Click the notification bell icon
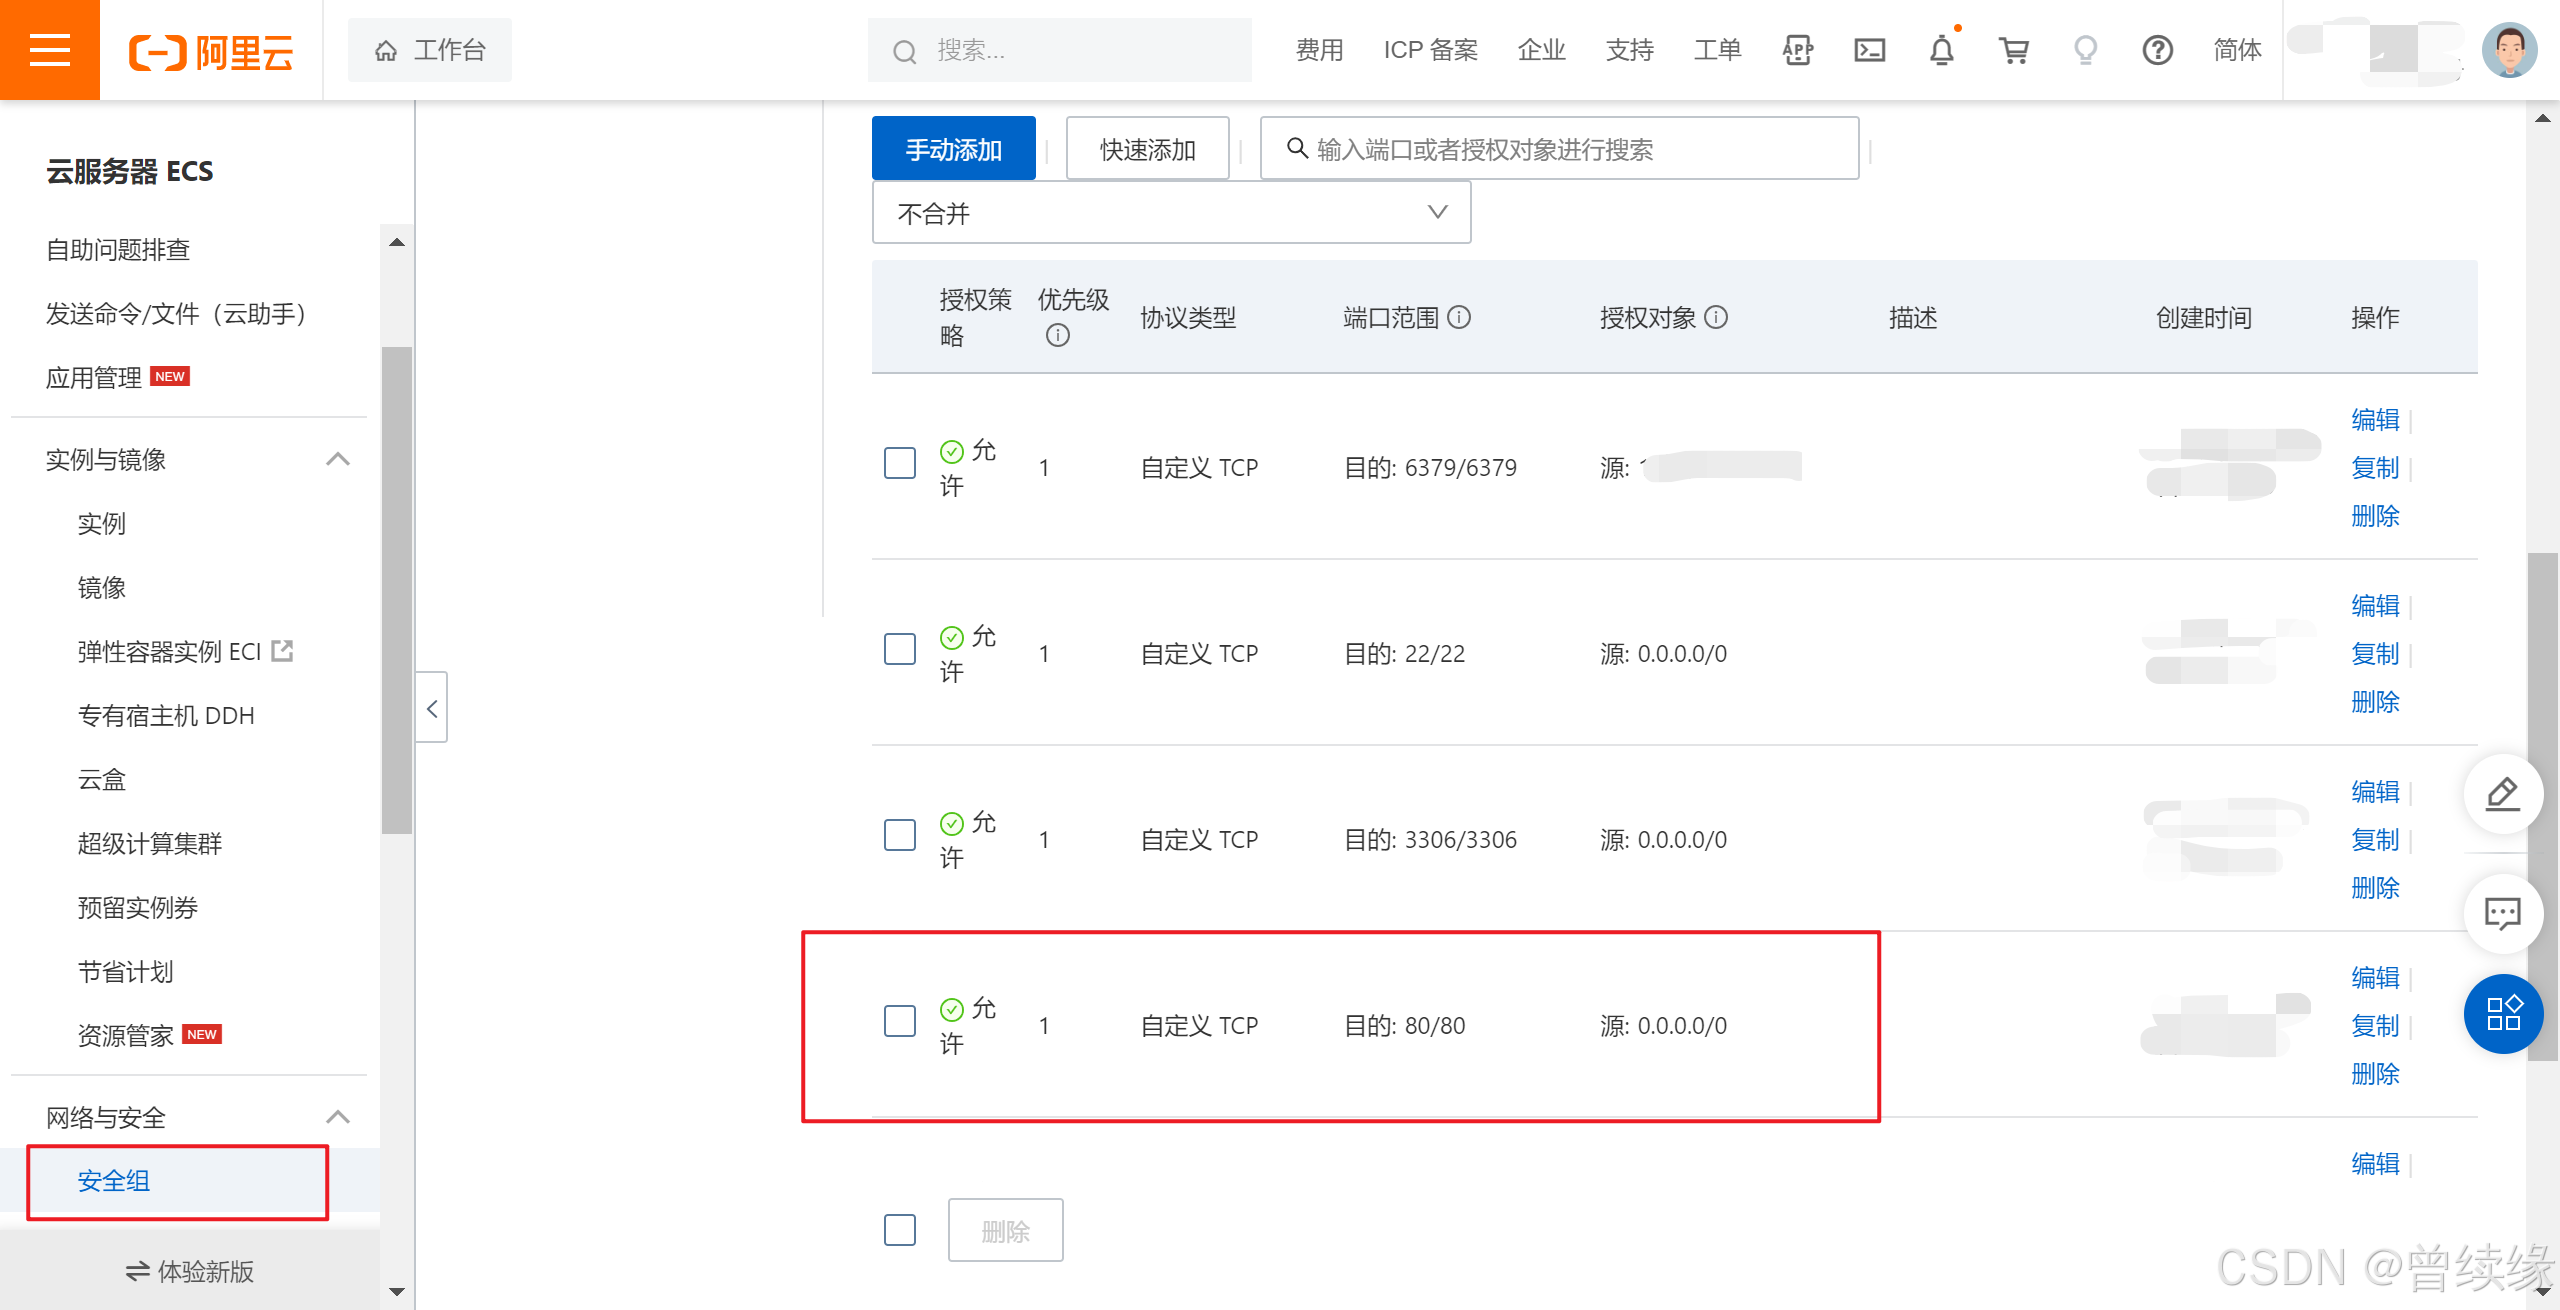 (x=1941, y=50)
